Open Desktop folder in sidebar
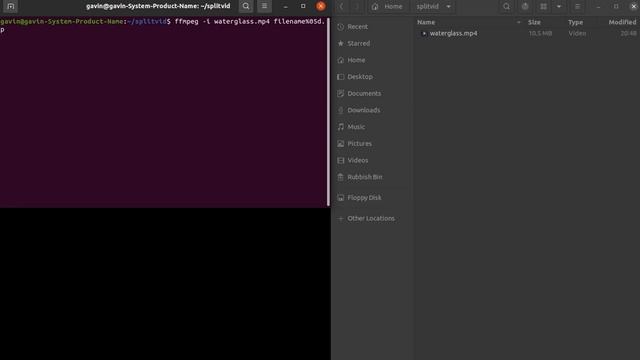The width and height of the screenshot is (640, 360). click(372, 77)
